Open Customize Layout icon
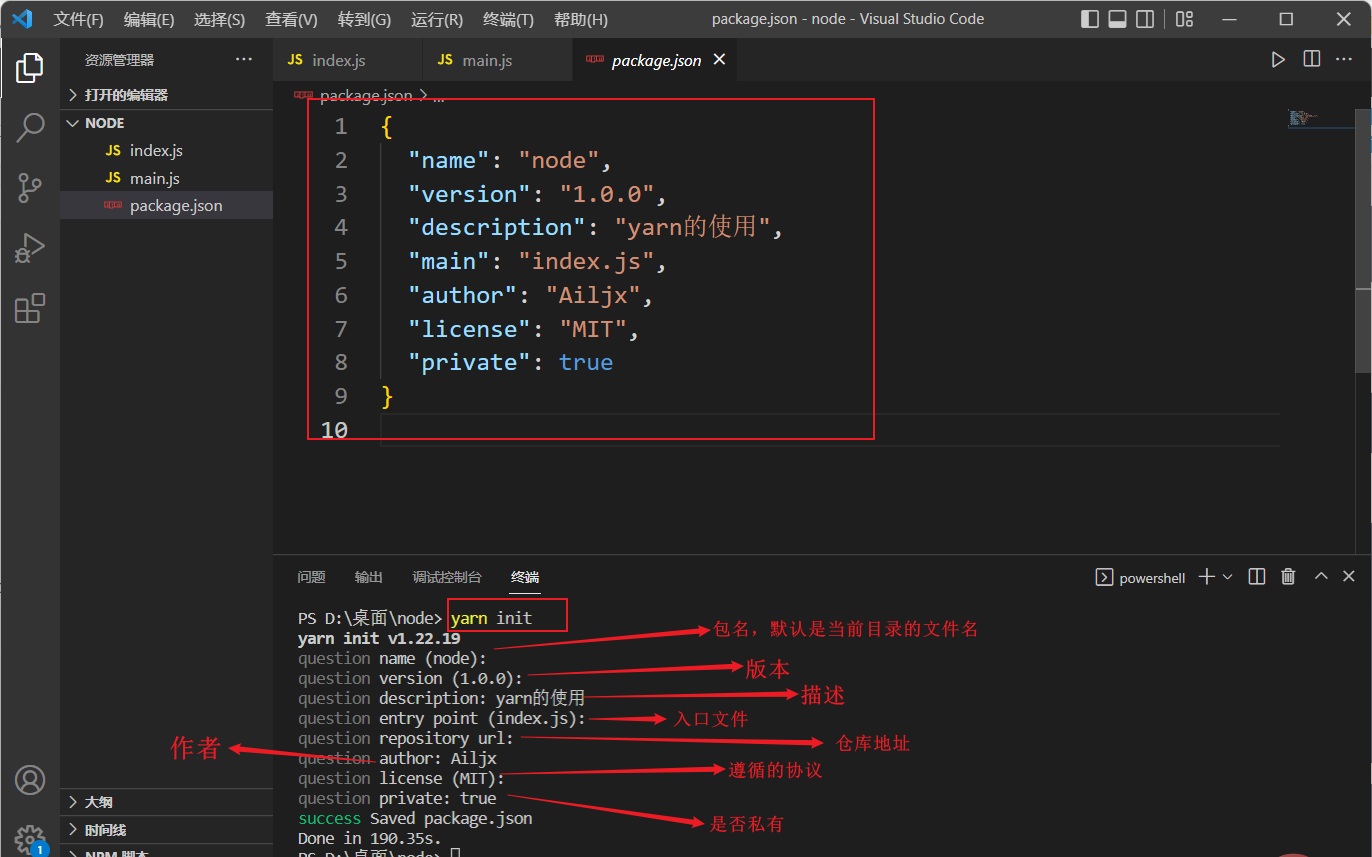The image size is (1372, 857). pos(1184,19)
